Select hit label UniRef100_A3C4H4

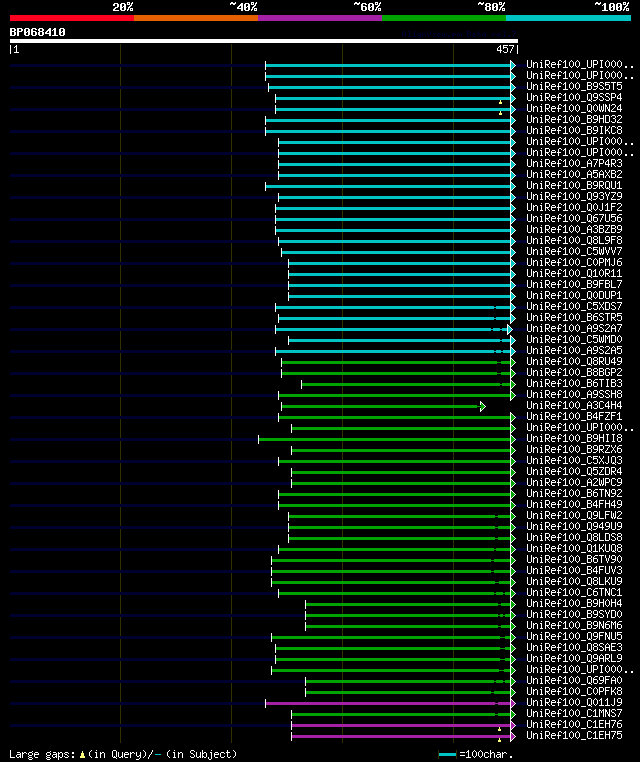coord(574,405)
